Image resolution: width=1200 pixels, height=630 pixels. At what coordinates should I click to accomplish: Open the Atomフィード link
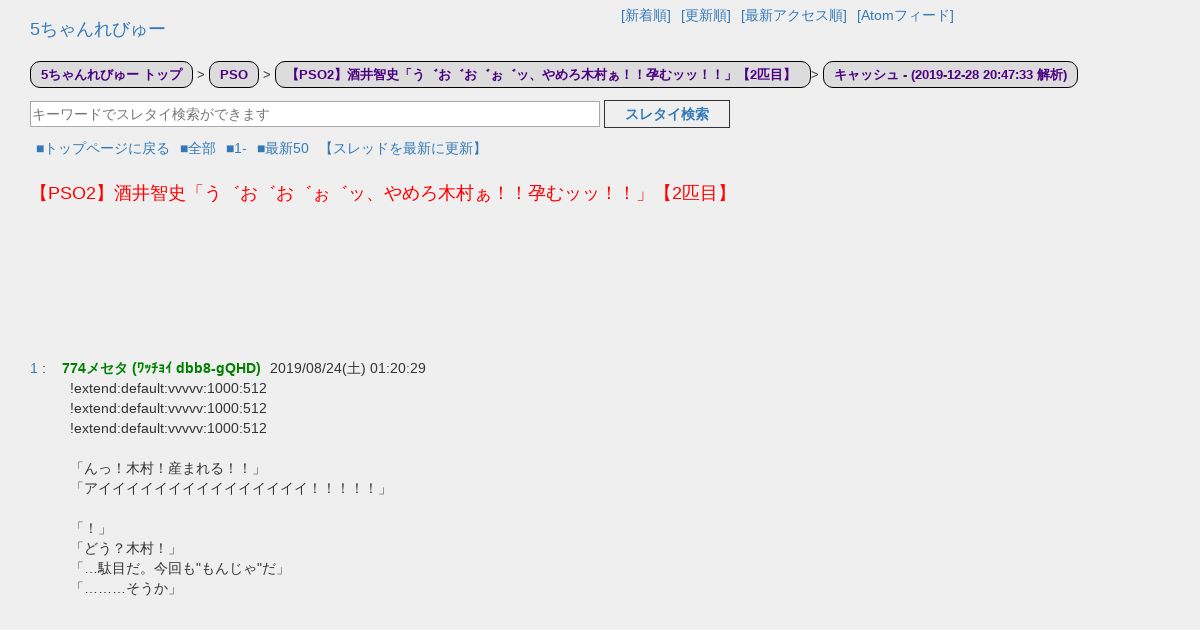(905, 16)
